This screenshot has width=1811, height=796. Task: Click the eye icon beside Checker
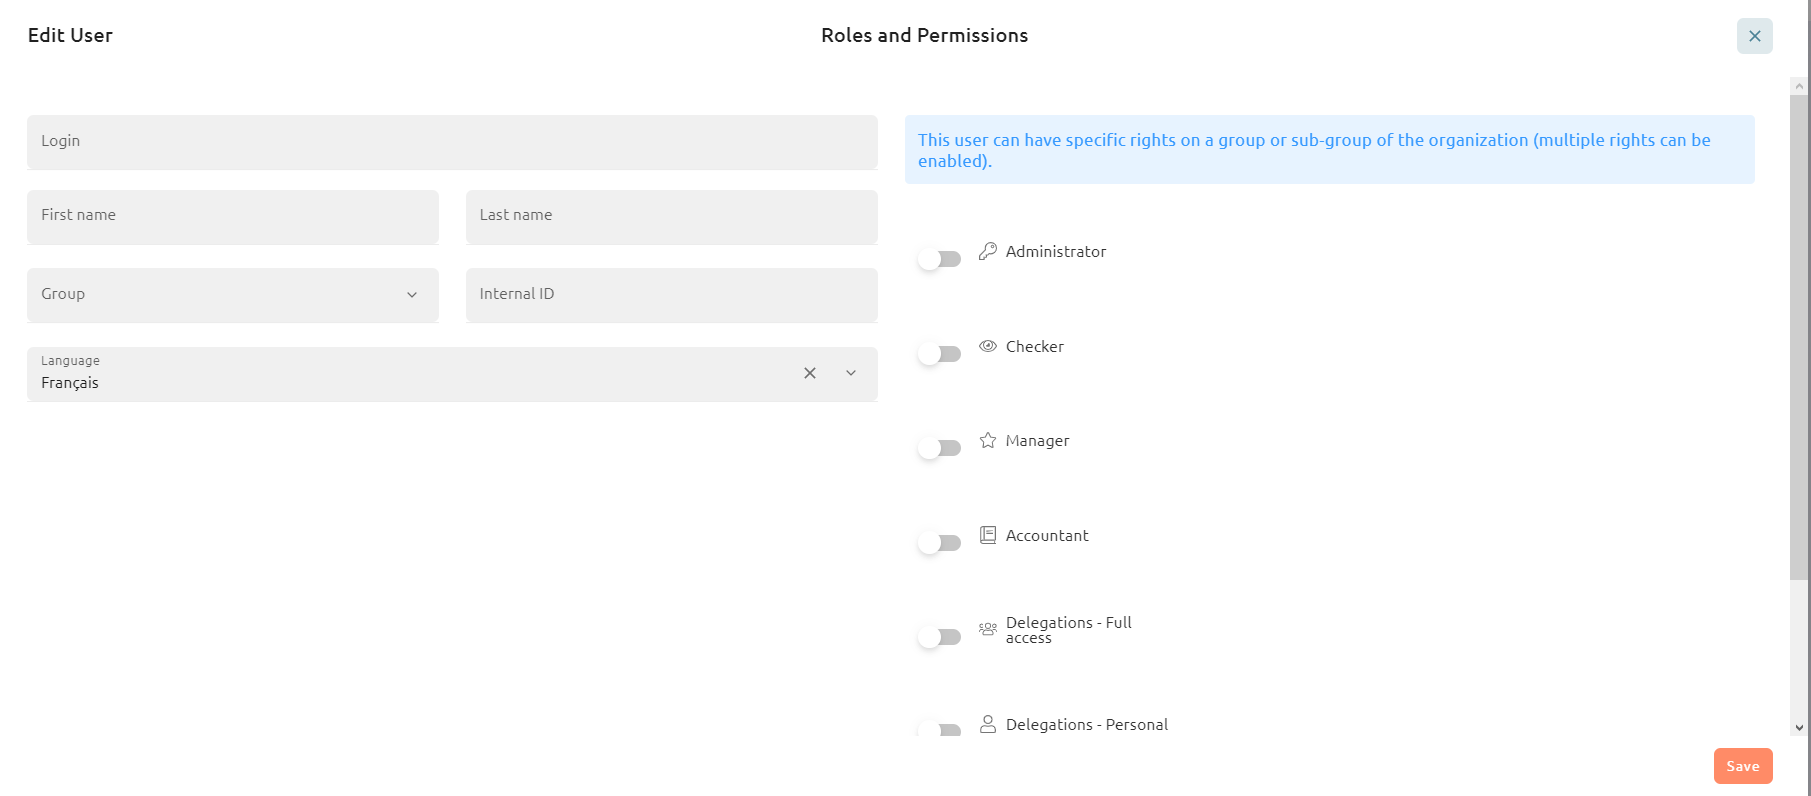pyautogui.click(x=988, y=346)
